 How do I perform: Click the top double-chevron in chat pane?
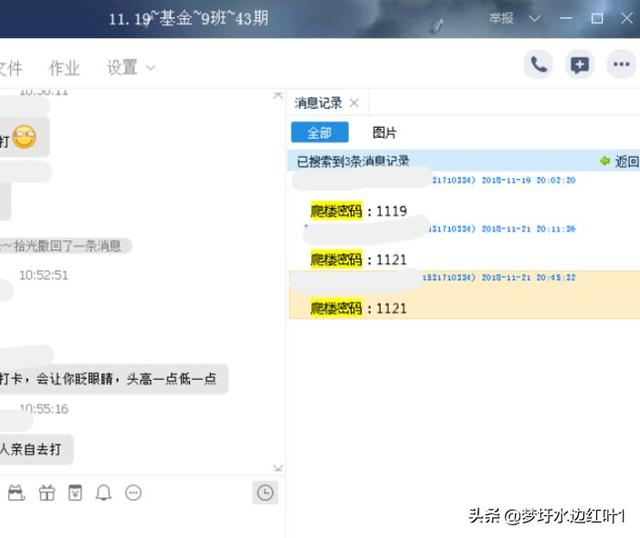277,95
